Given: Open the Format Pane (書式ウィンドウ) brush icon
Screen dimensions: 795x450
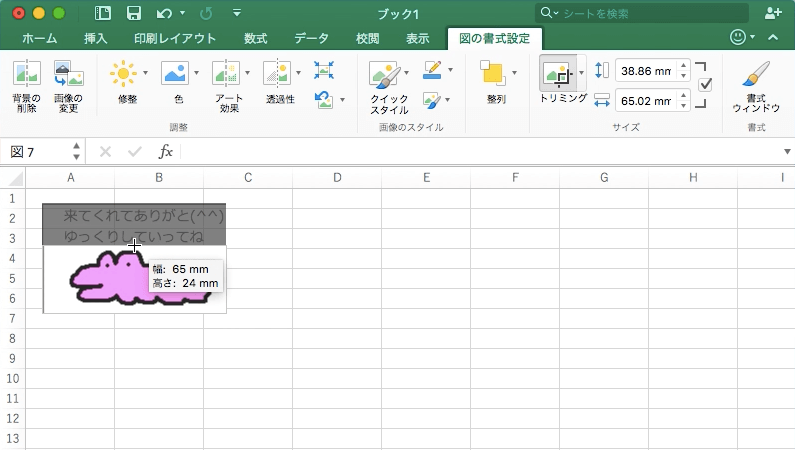Looking at the screenshot, I should click(x=755, y=74).
